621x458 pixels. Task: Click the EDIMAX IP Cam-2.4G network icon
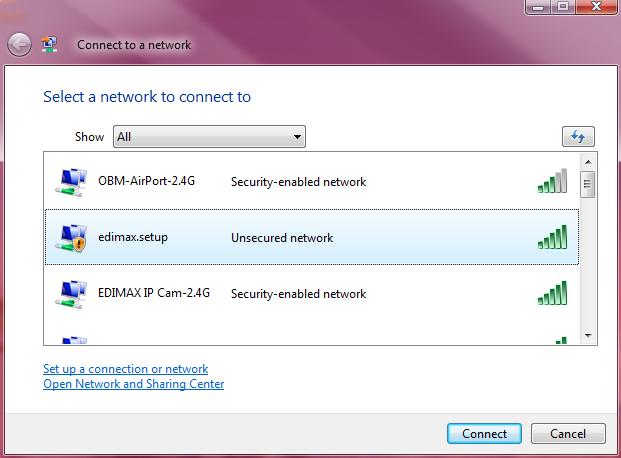click(71, 294)
